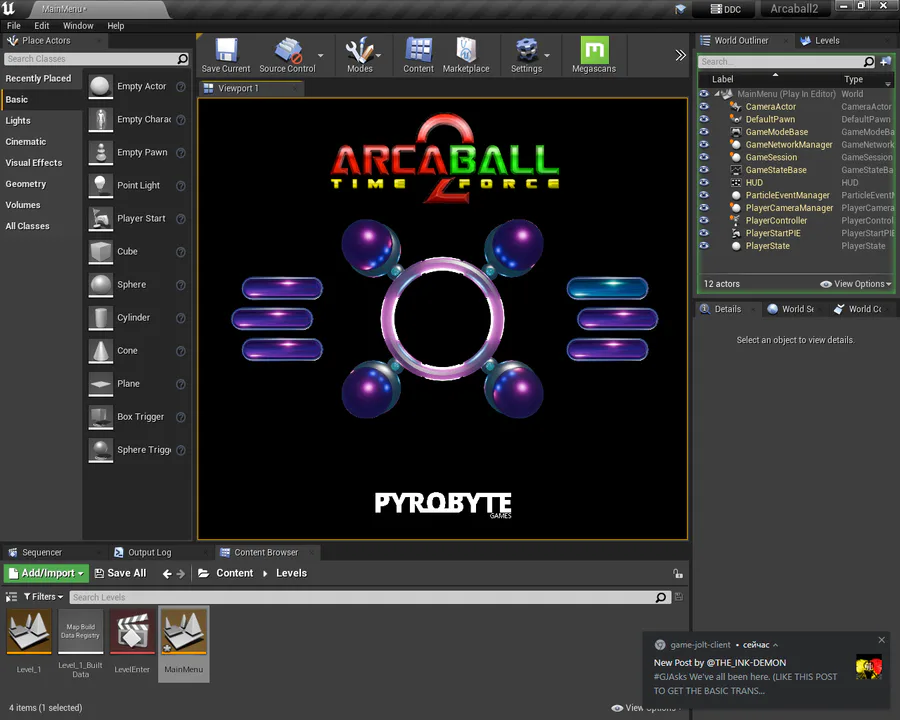Select the Sphere shape icon

[100, 285]
